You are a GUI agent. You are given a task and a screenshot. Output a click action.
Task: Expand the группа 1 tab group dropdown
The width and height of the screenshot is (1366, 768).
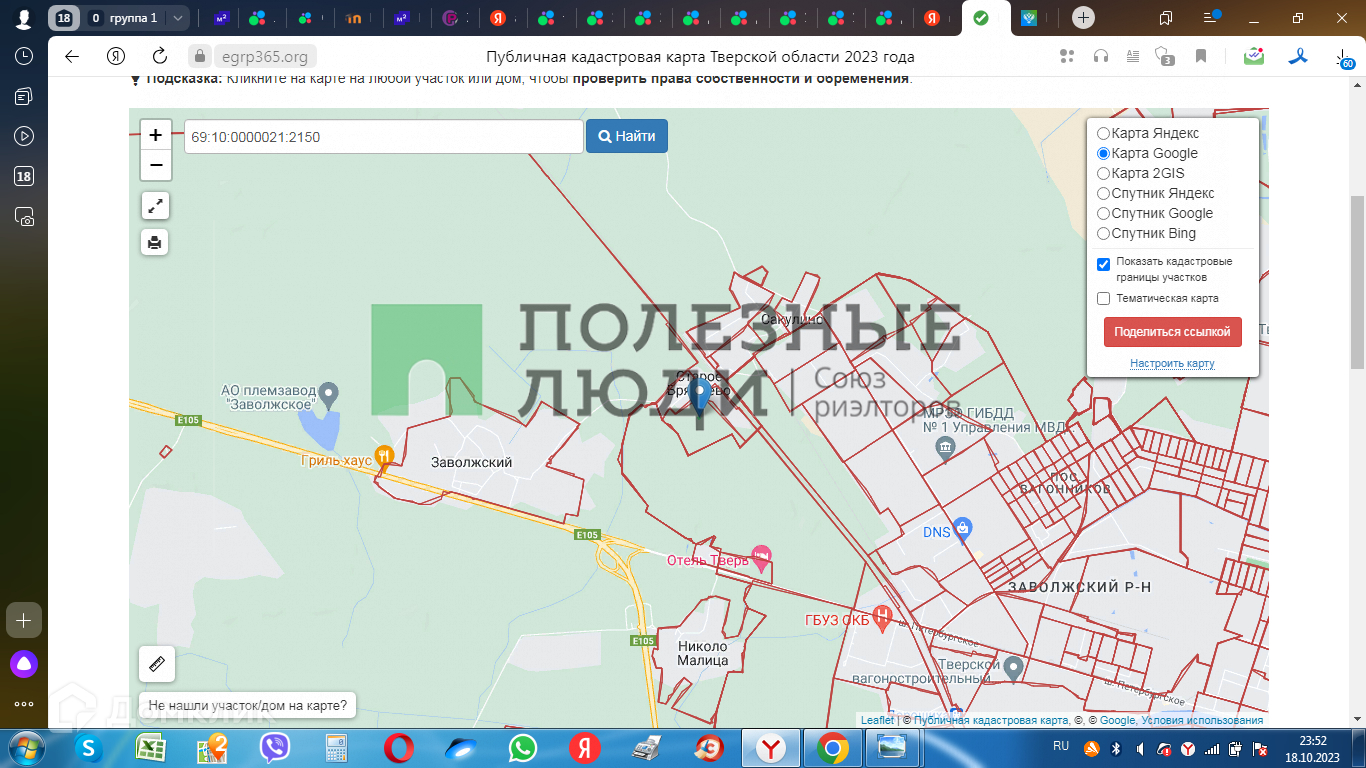pos(177,18)
